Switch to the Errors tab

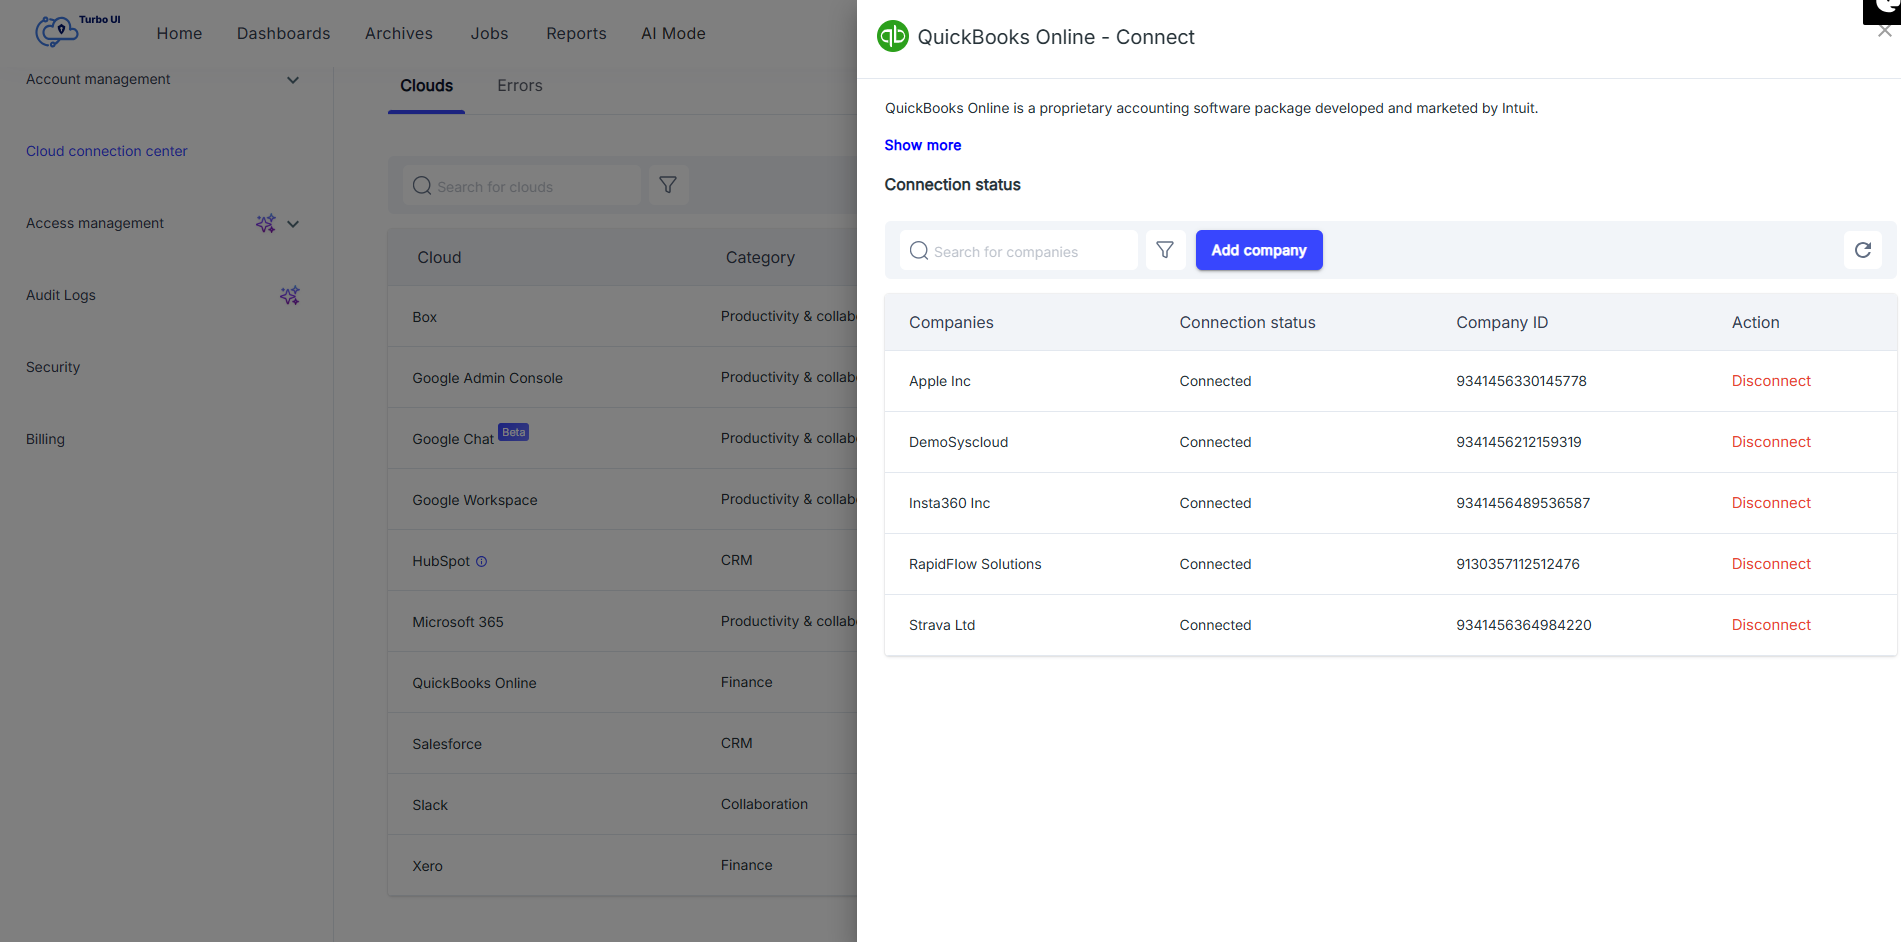(520, 86)
